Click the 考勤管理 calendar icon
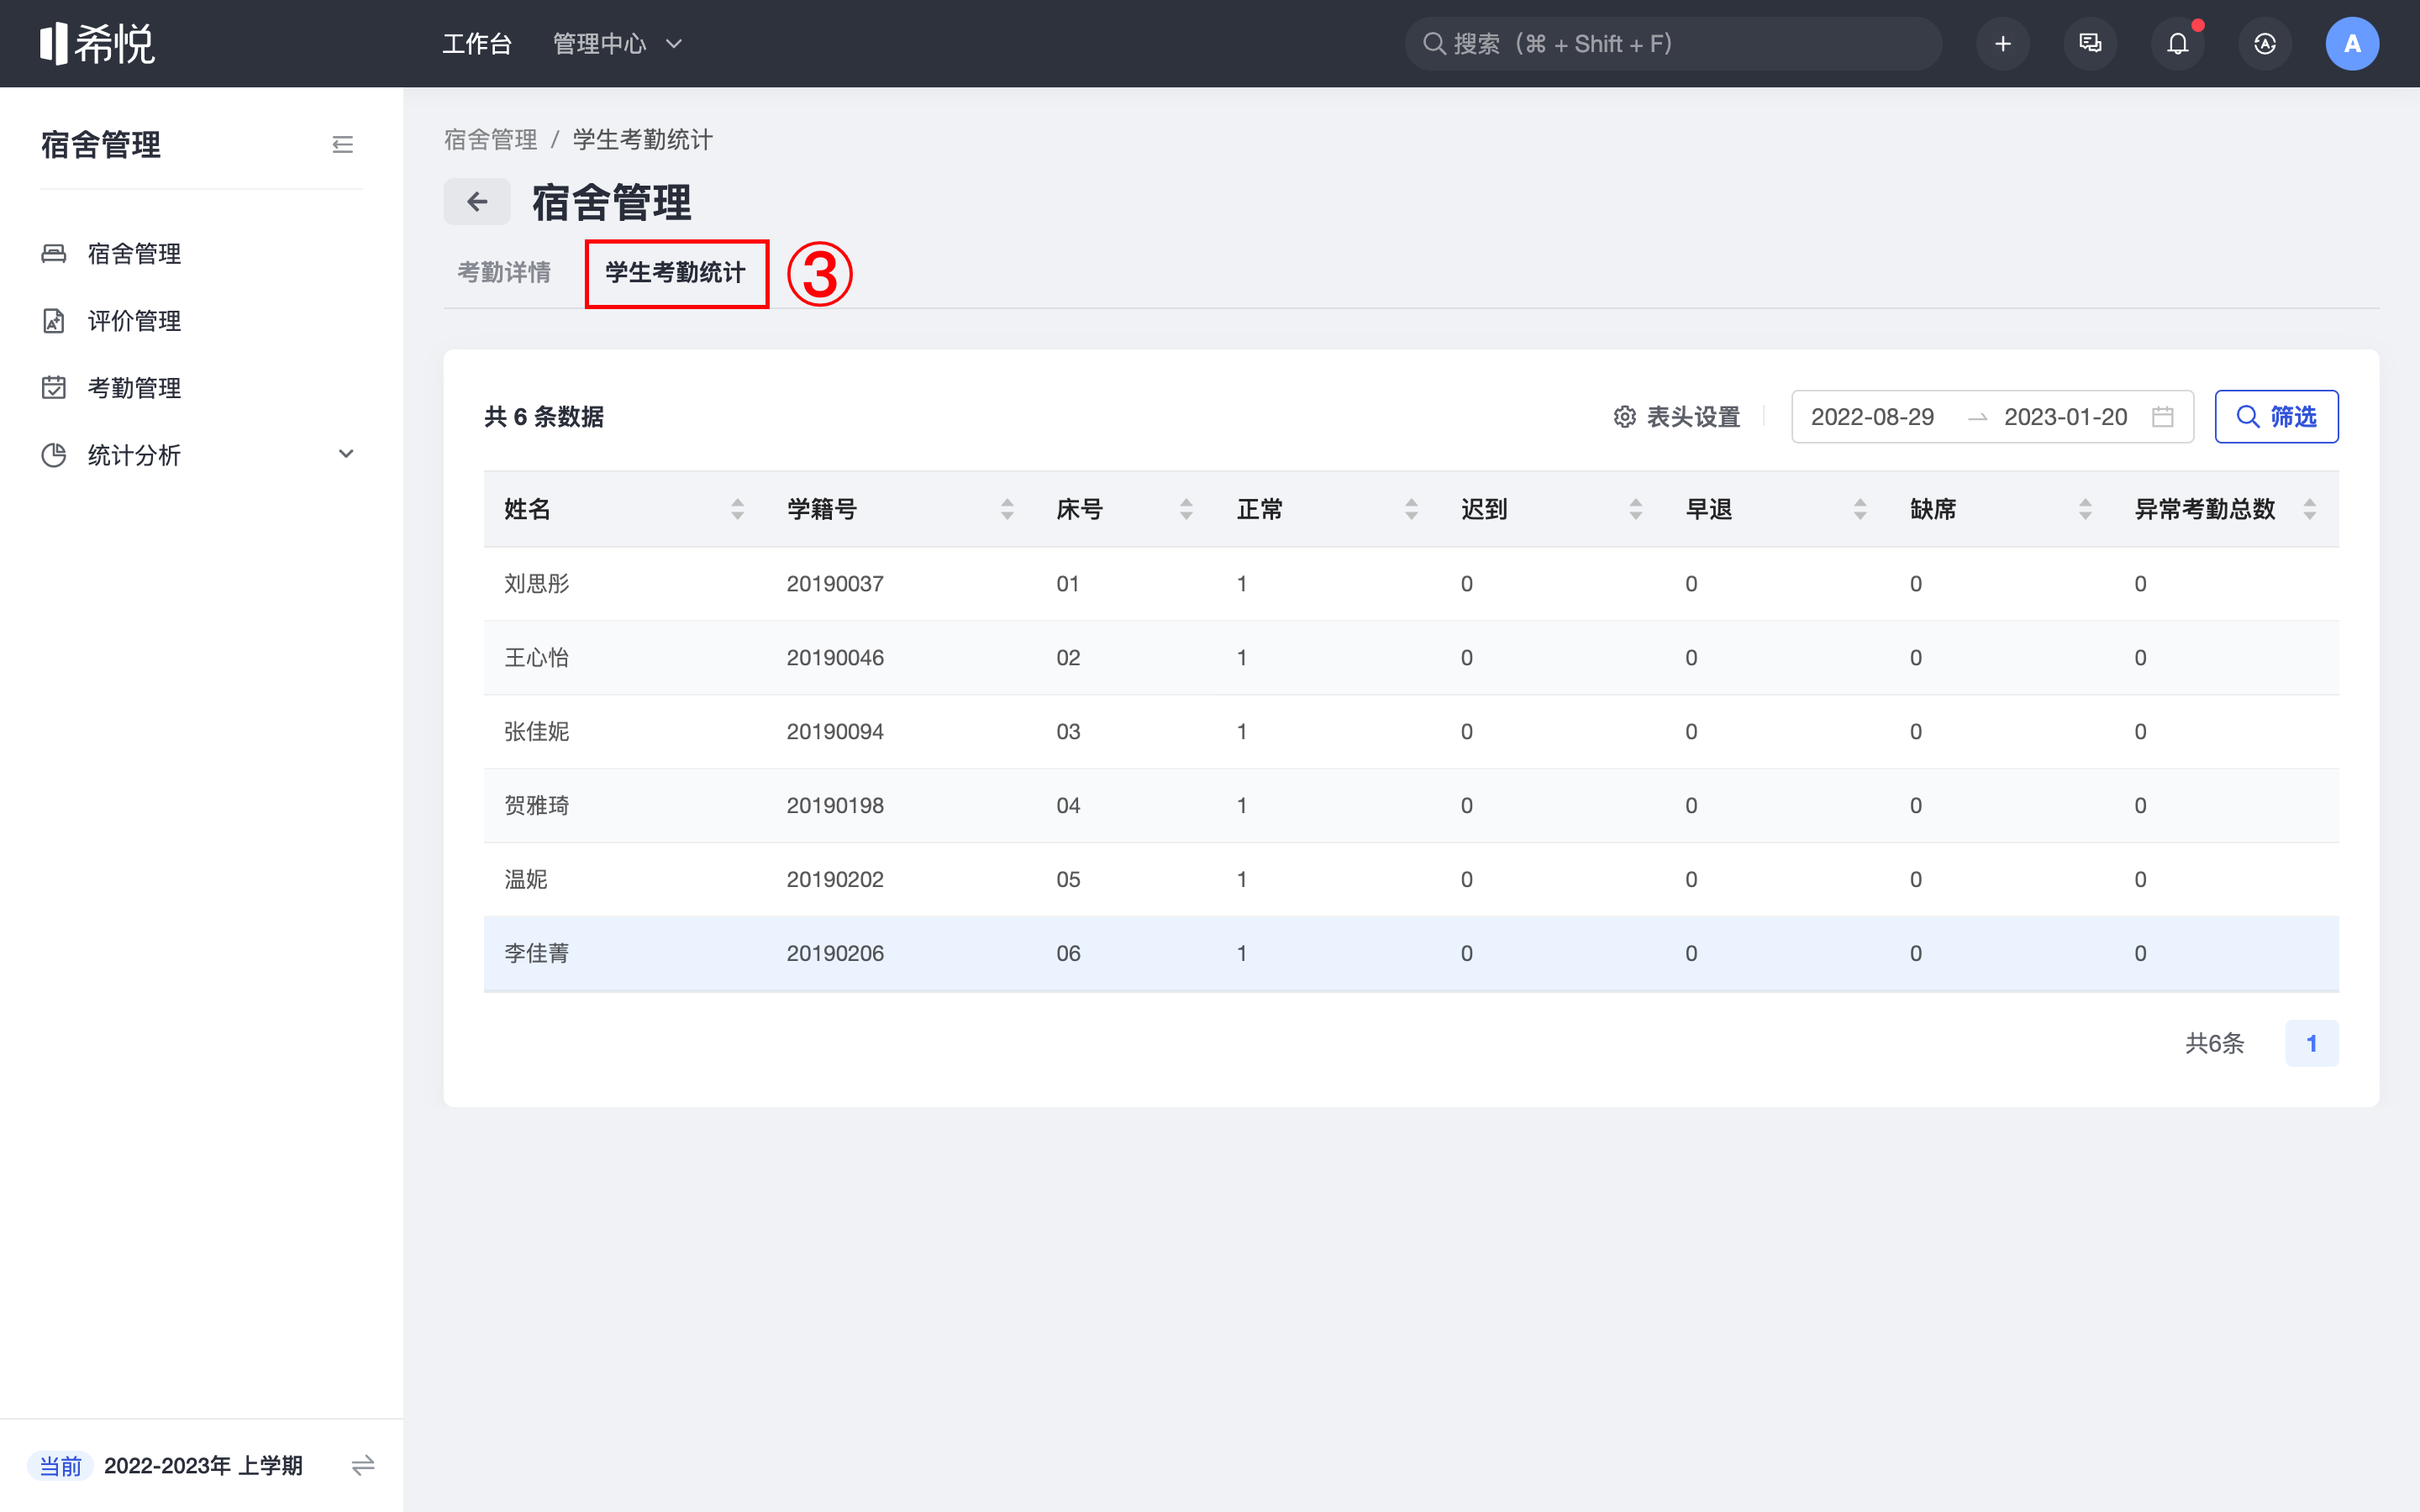Viewport: 2420px width, 1512px height. (54, 388)
